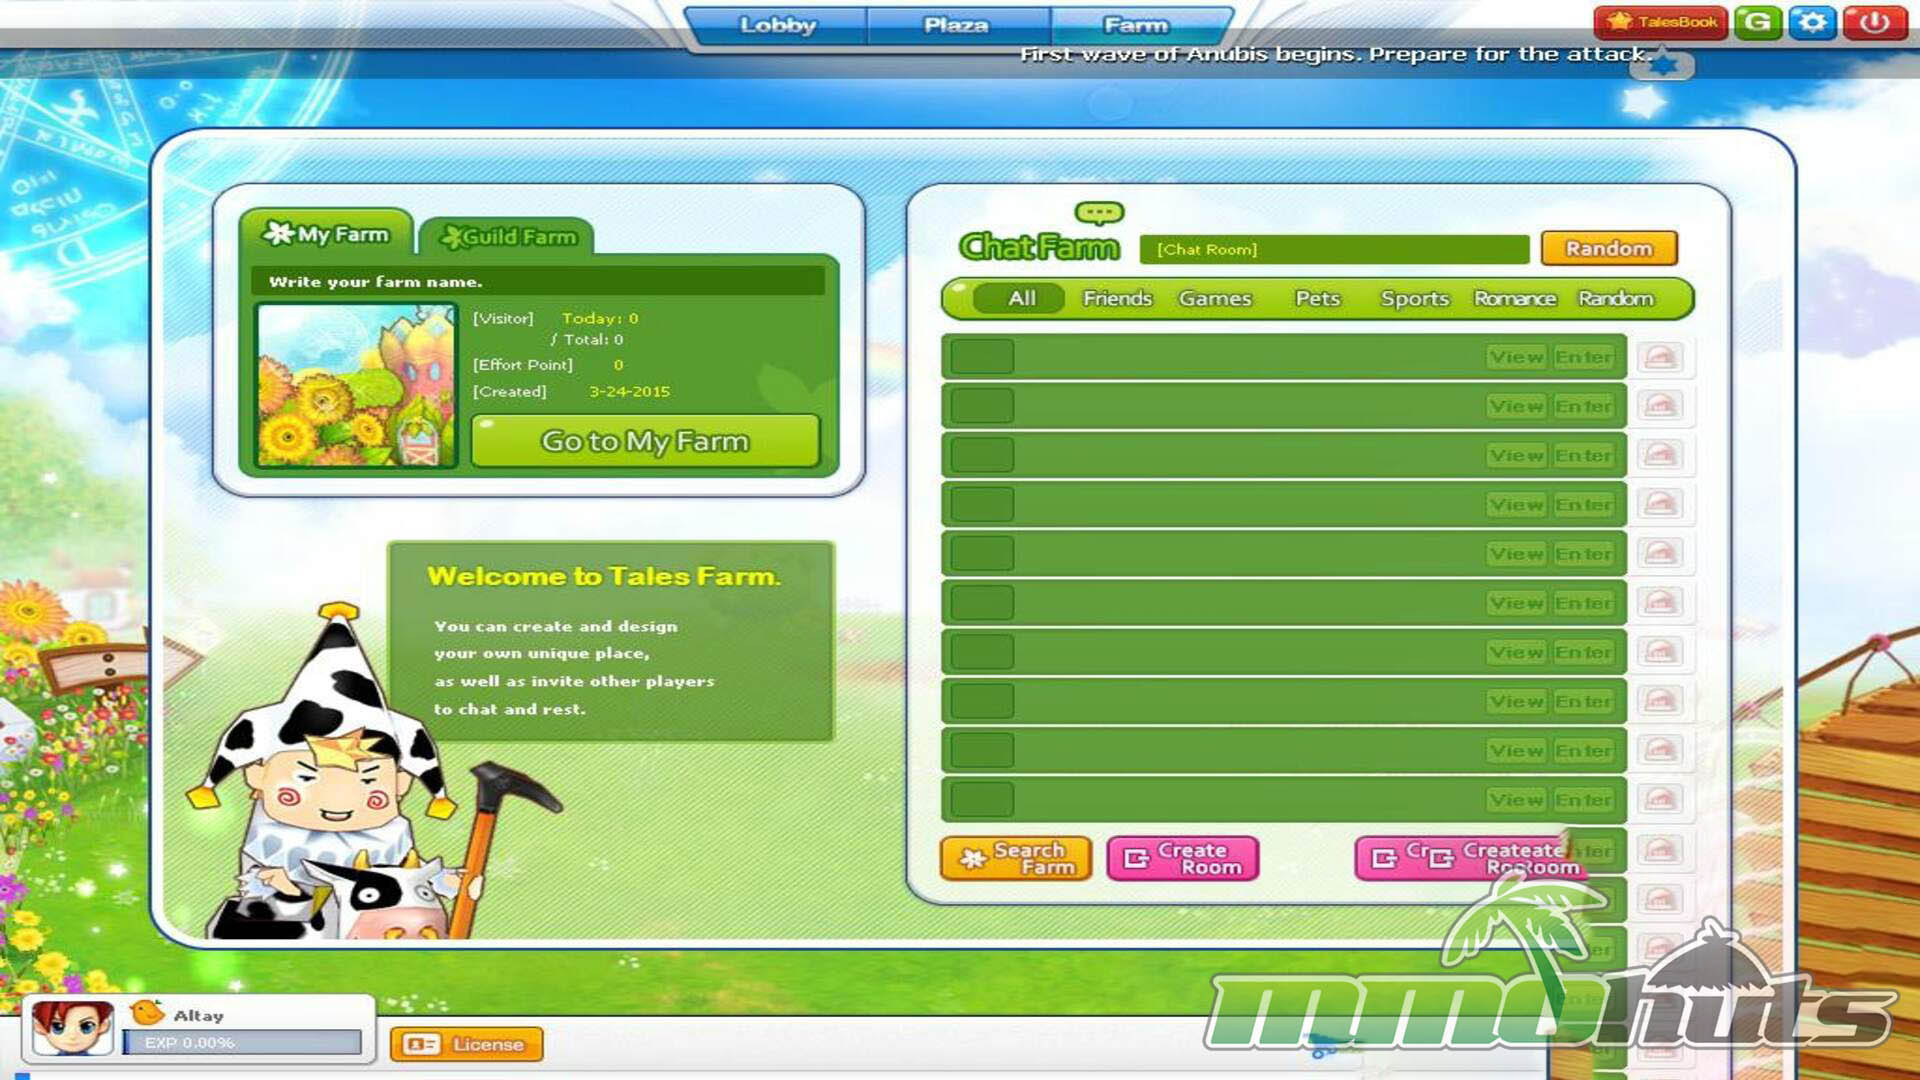Screen dimensions: 1920x1080
Task: Click the Altay player avatar portrait
Action: [72, 1027]
